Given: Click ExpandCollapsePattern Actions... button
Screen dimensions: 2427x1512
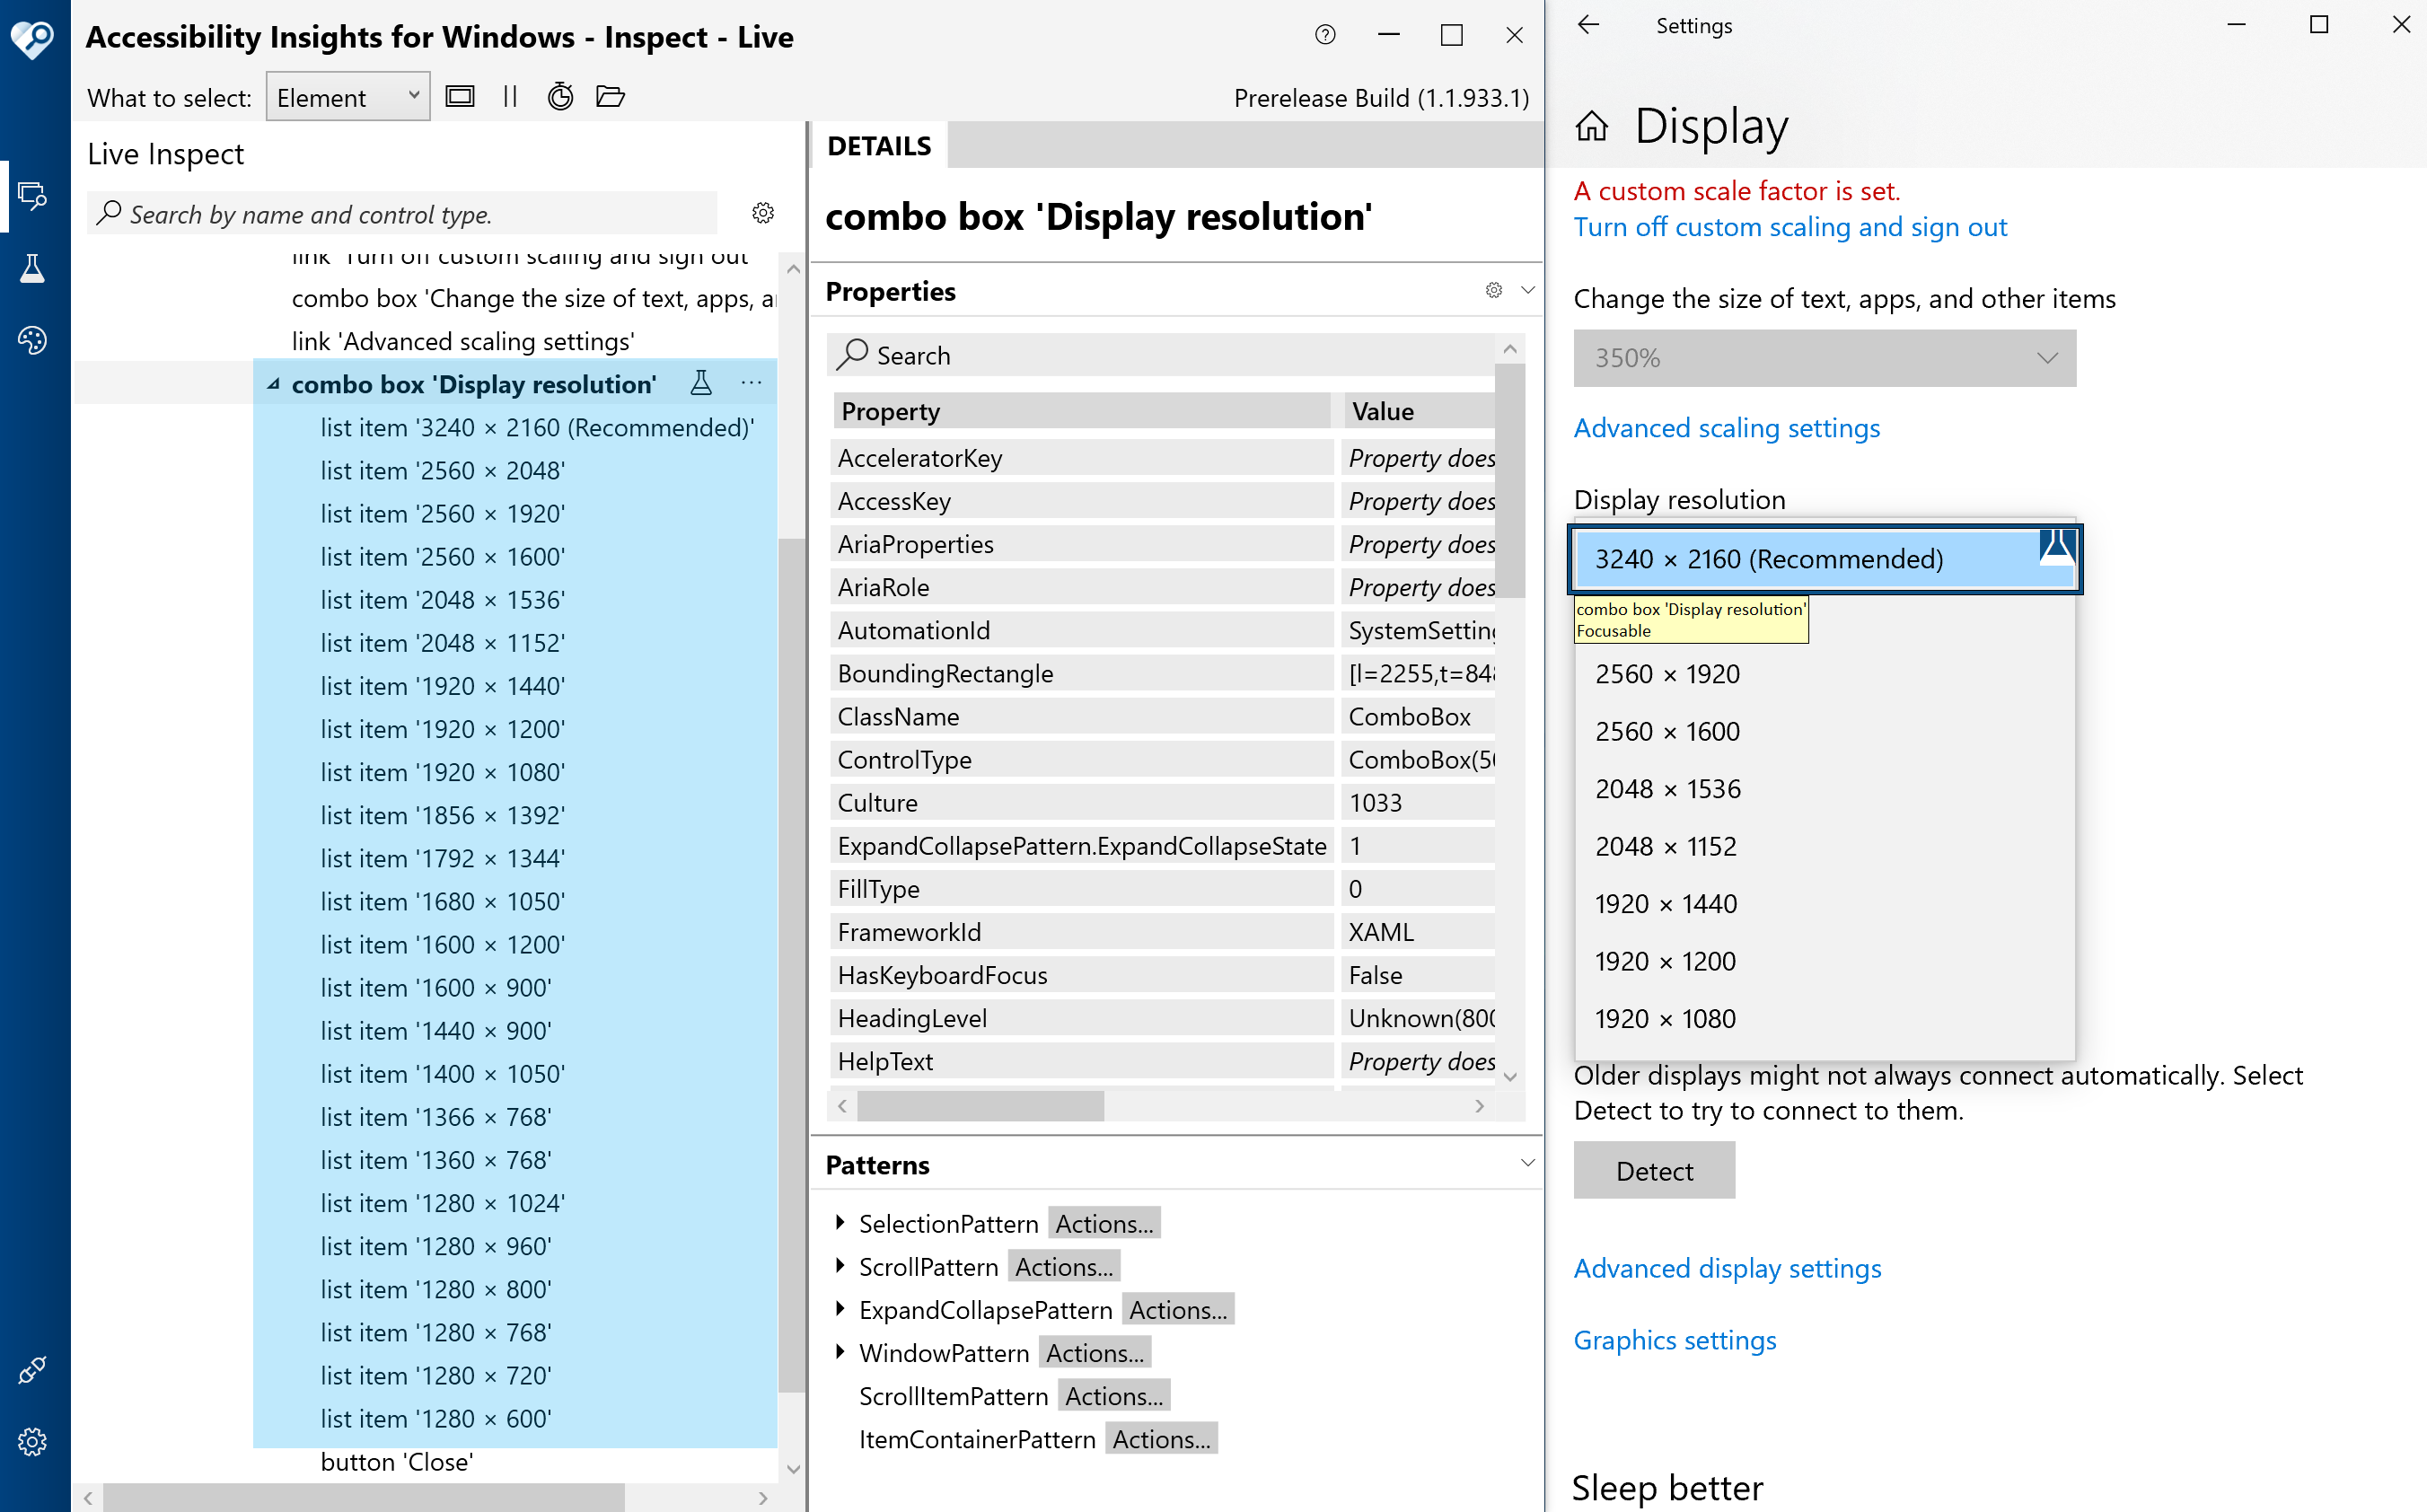Looking at the screenshot, I should [1178, 1309].
